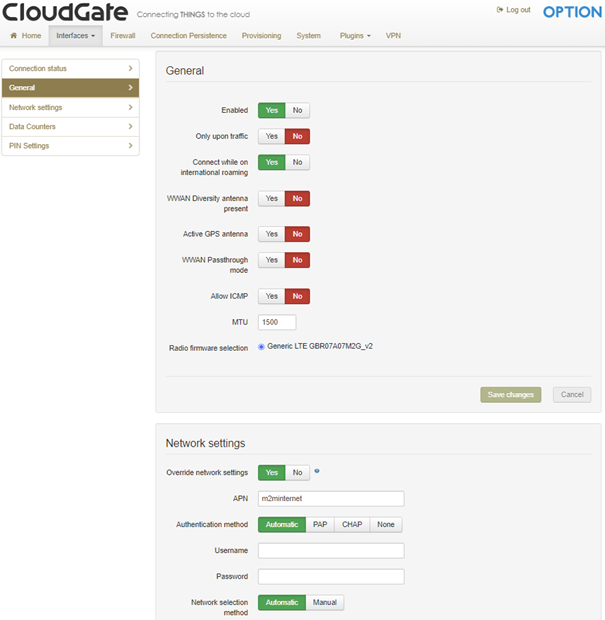Choose Manual network selection method
The height and width of the screenshot is (620, 605).
pyautogui.click(x=325, y=602)
